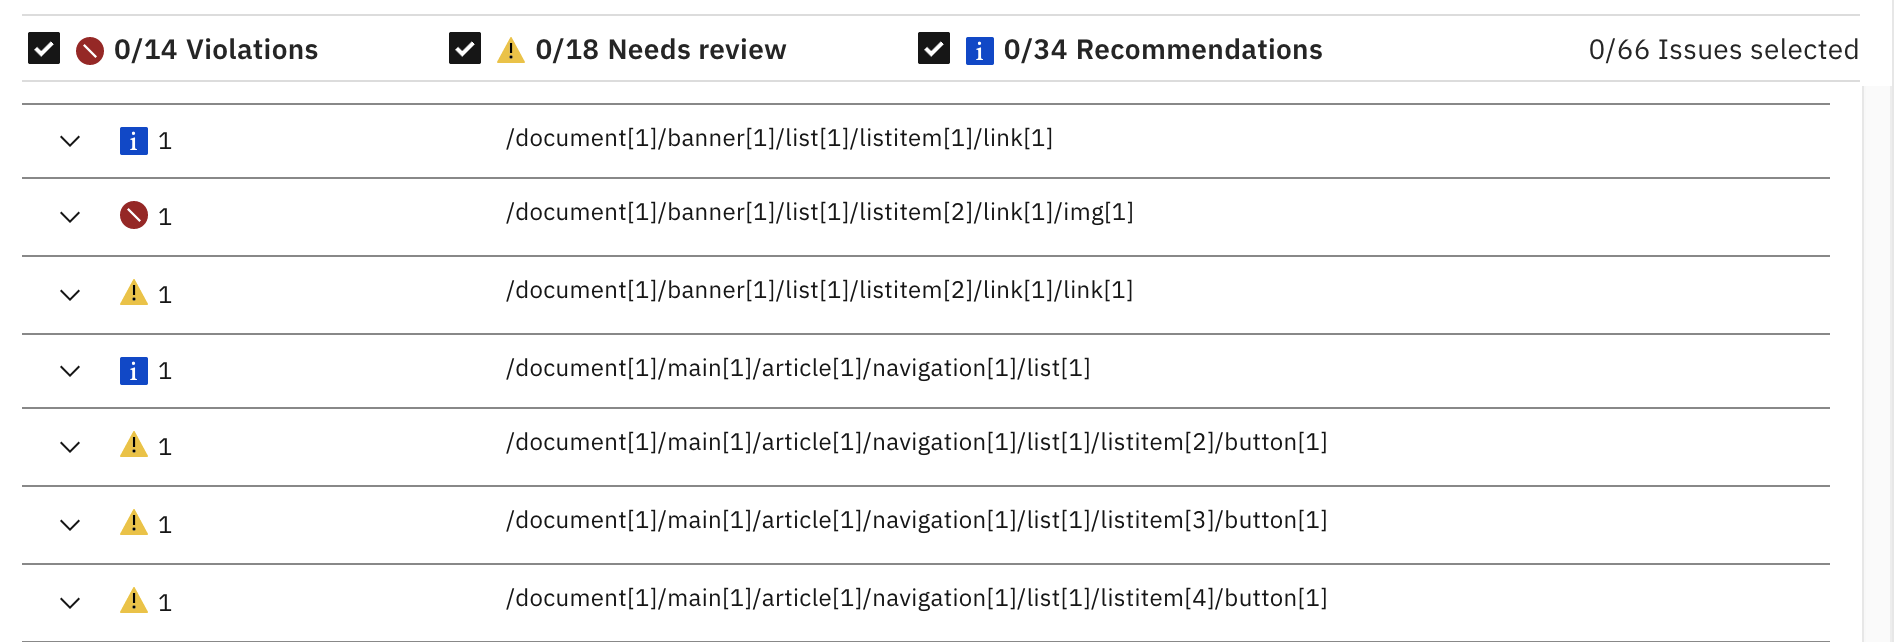Expand the banner listitem[1] link issue row
Screen dimensions: 1894x642
click(x=70, y=141)
